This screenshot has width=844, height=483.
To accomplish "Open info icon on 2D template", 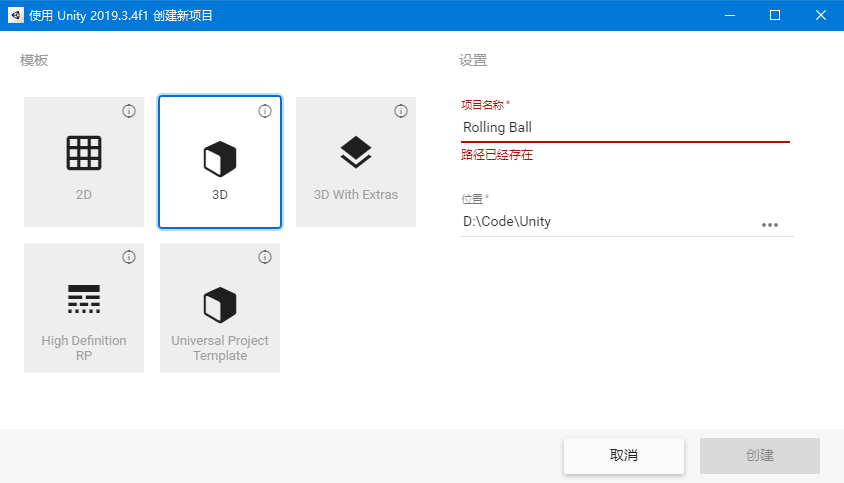I will [x=129, y=111].
